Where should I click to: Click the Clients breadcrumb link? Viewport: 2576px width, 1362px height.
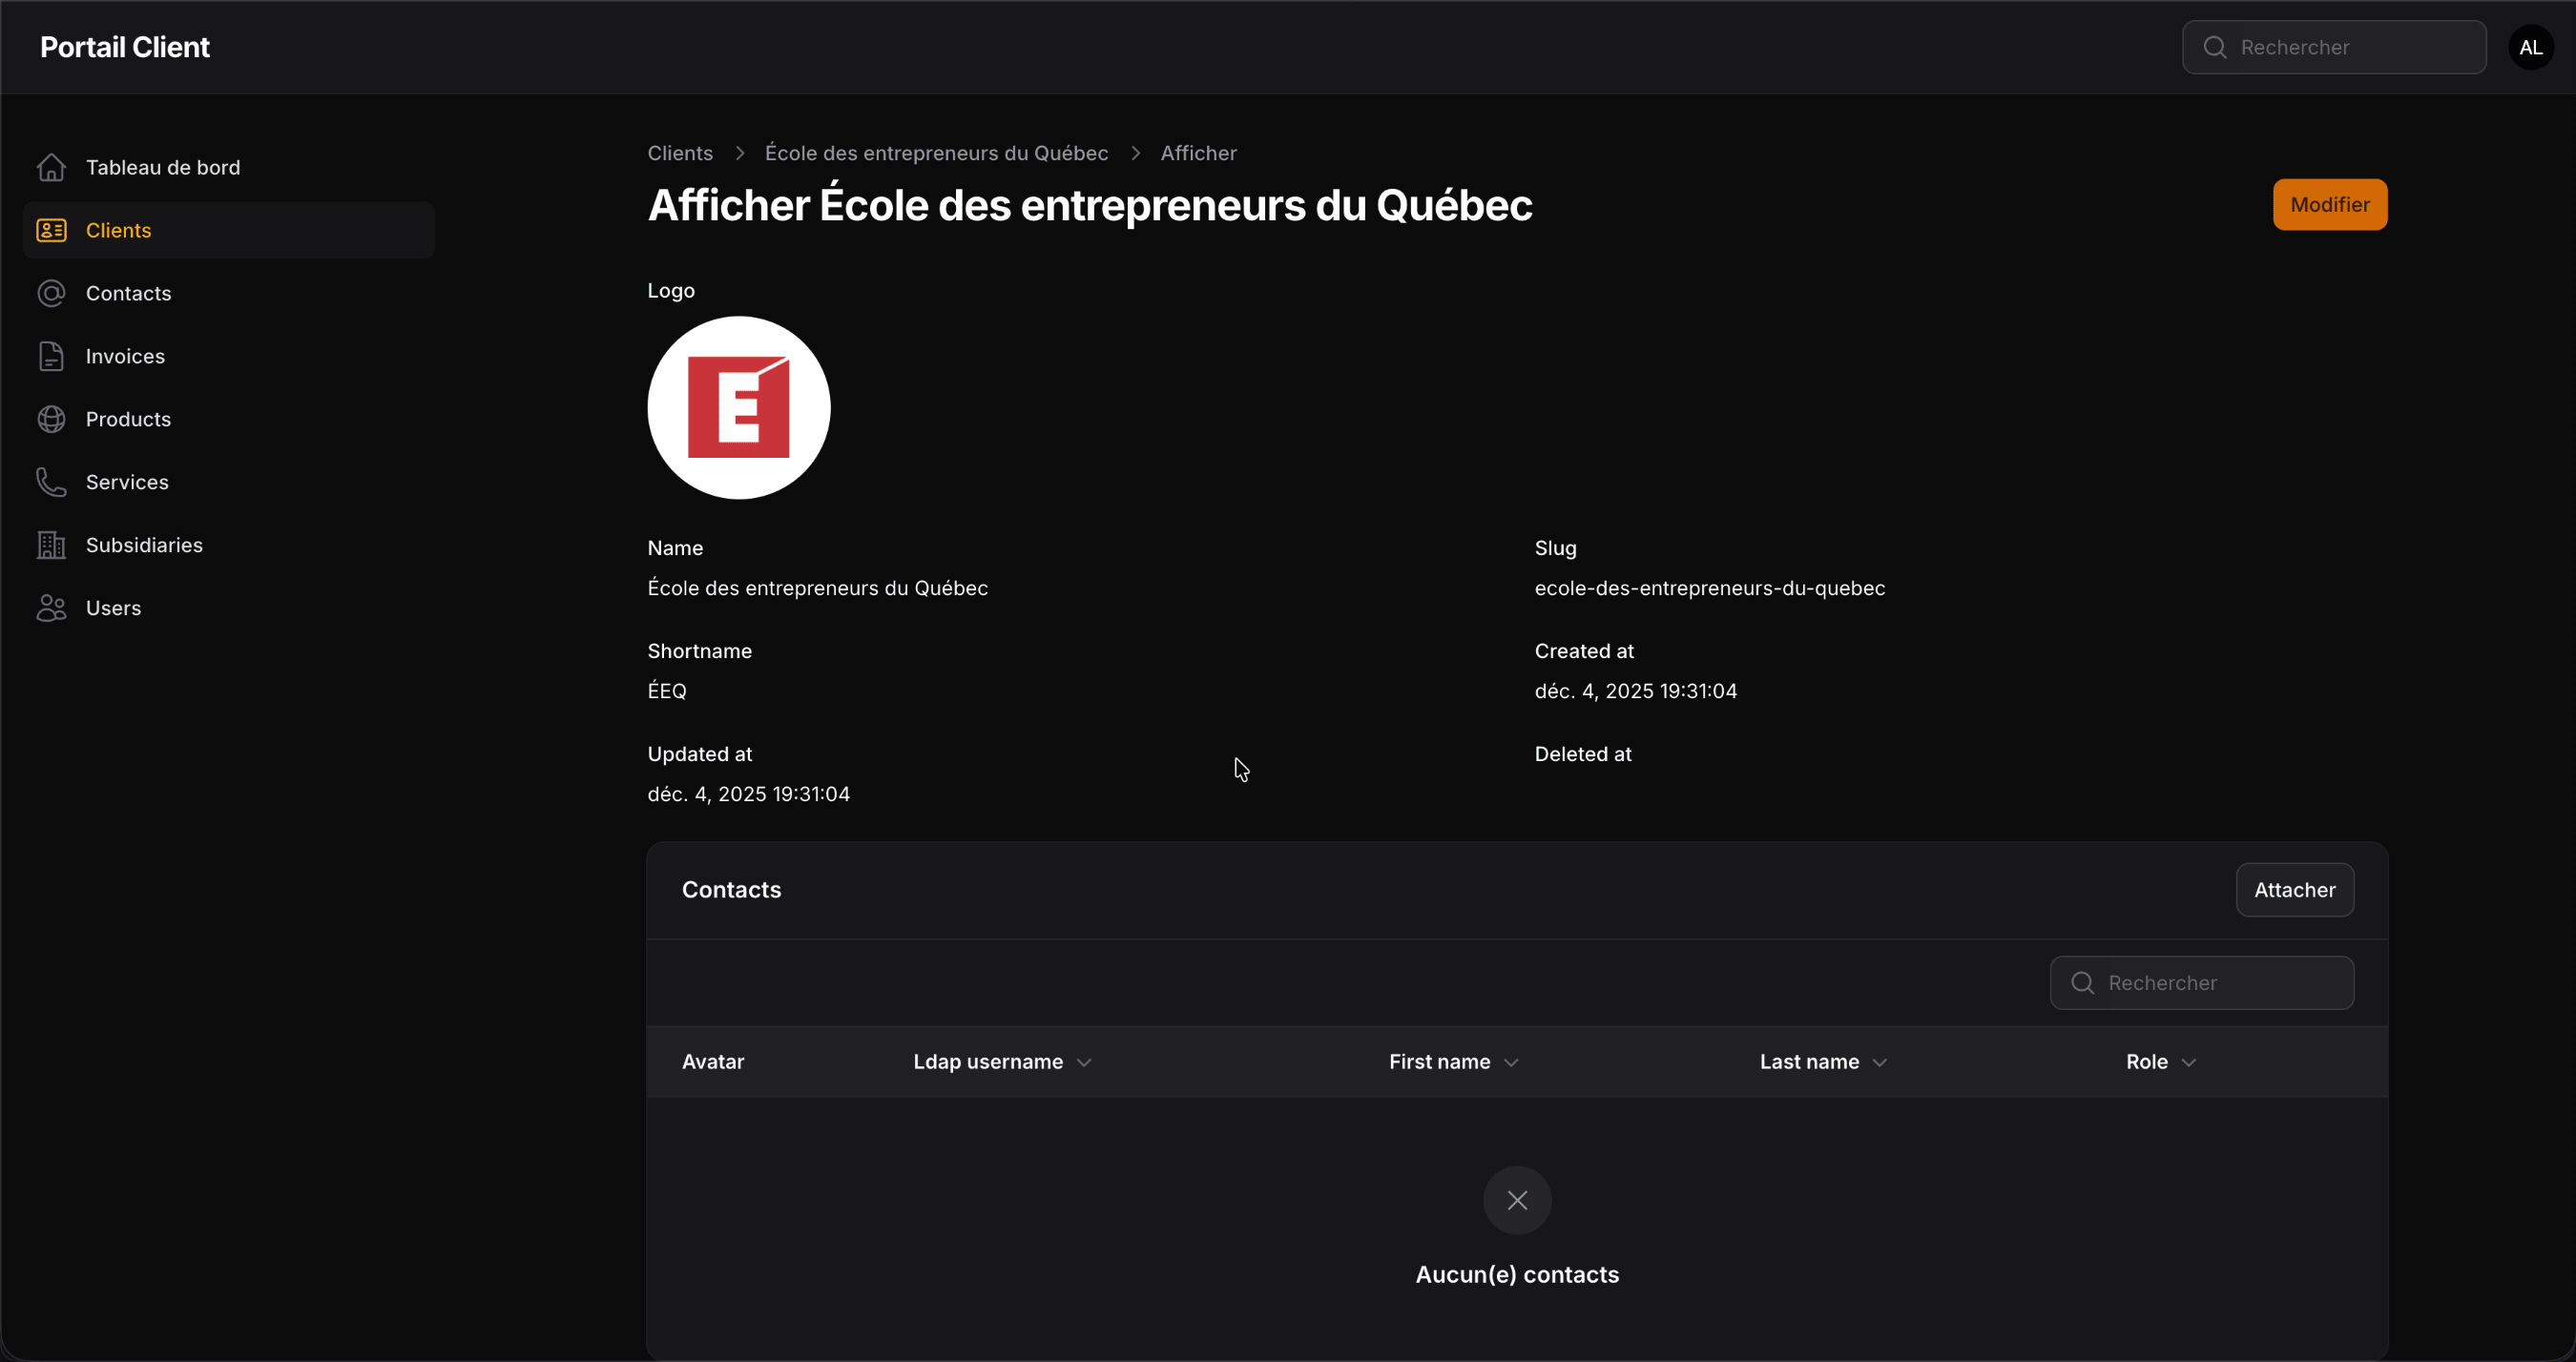tap(680, 153)
